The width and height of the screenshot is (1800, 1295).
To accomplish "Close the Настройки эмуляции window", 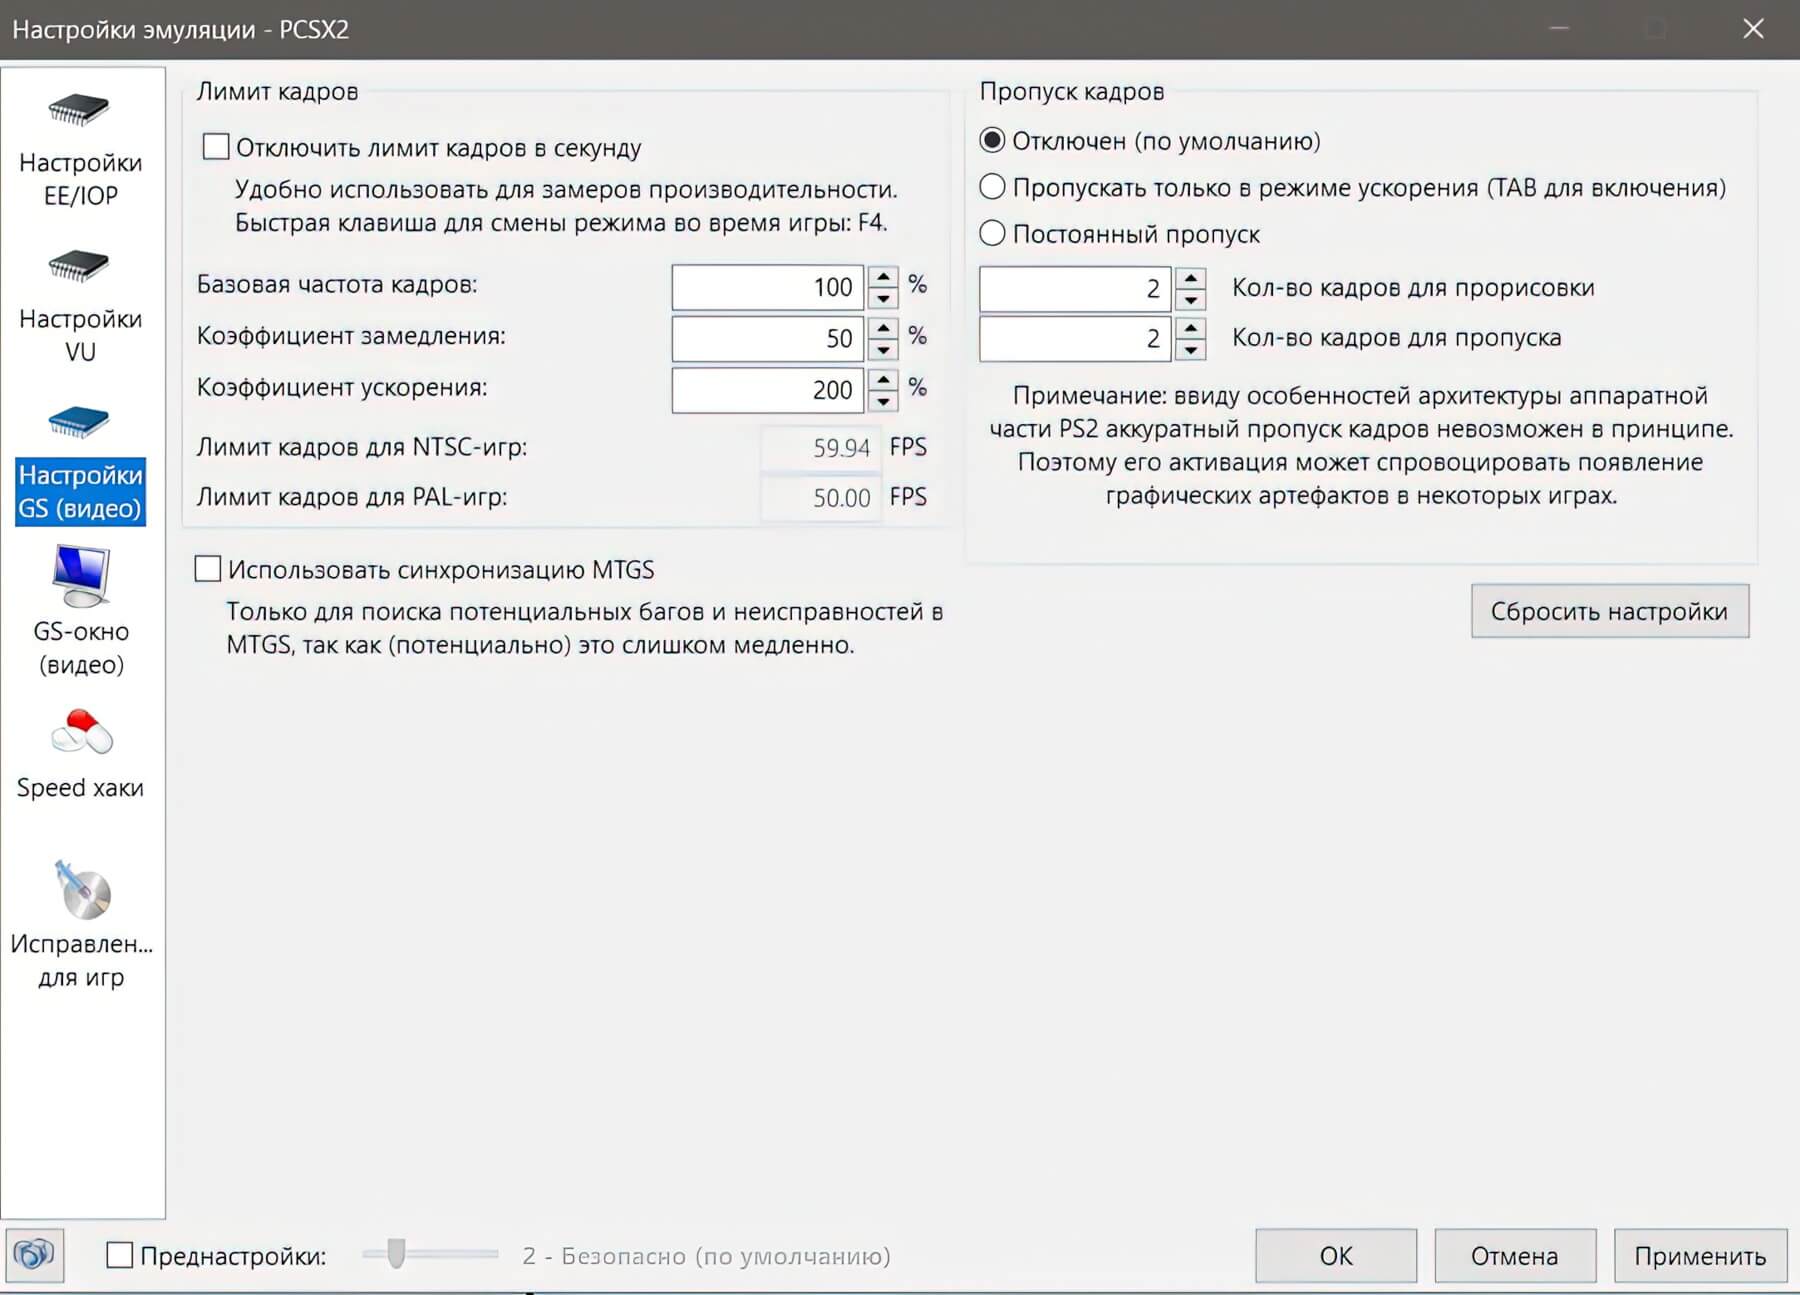I will pos(1753,28).
